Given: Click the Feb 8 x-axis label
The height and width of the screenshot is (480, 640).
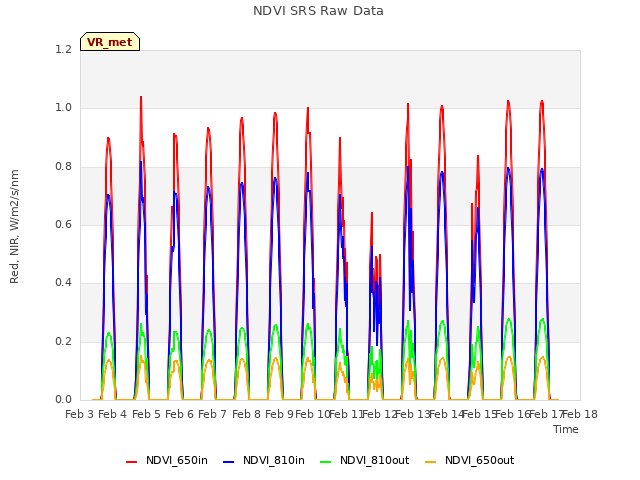Looking at the screenshot, I should [x=246, y=414].
